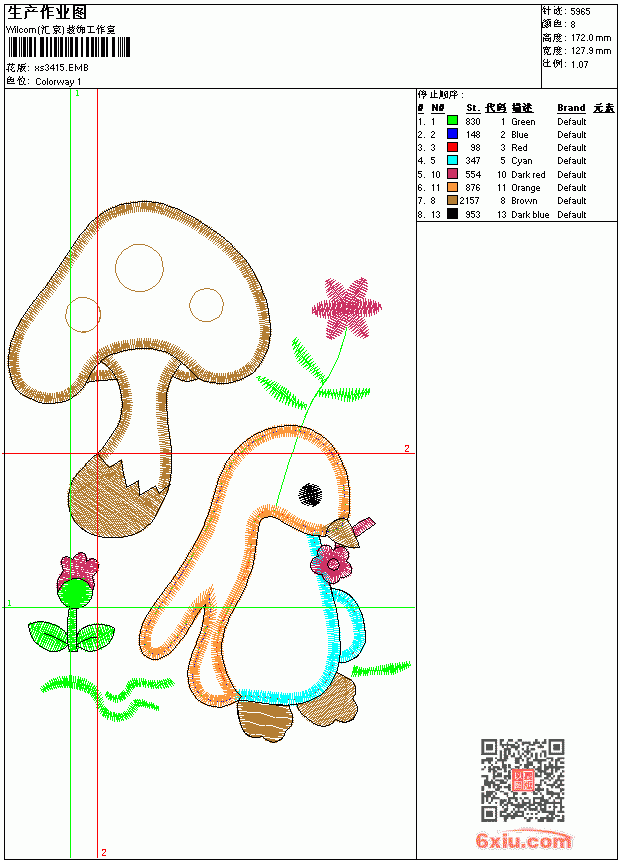Screen dimensions: 620x860
Task: Click the tulip flower with green leaves
Action: (73, 602)
